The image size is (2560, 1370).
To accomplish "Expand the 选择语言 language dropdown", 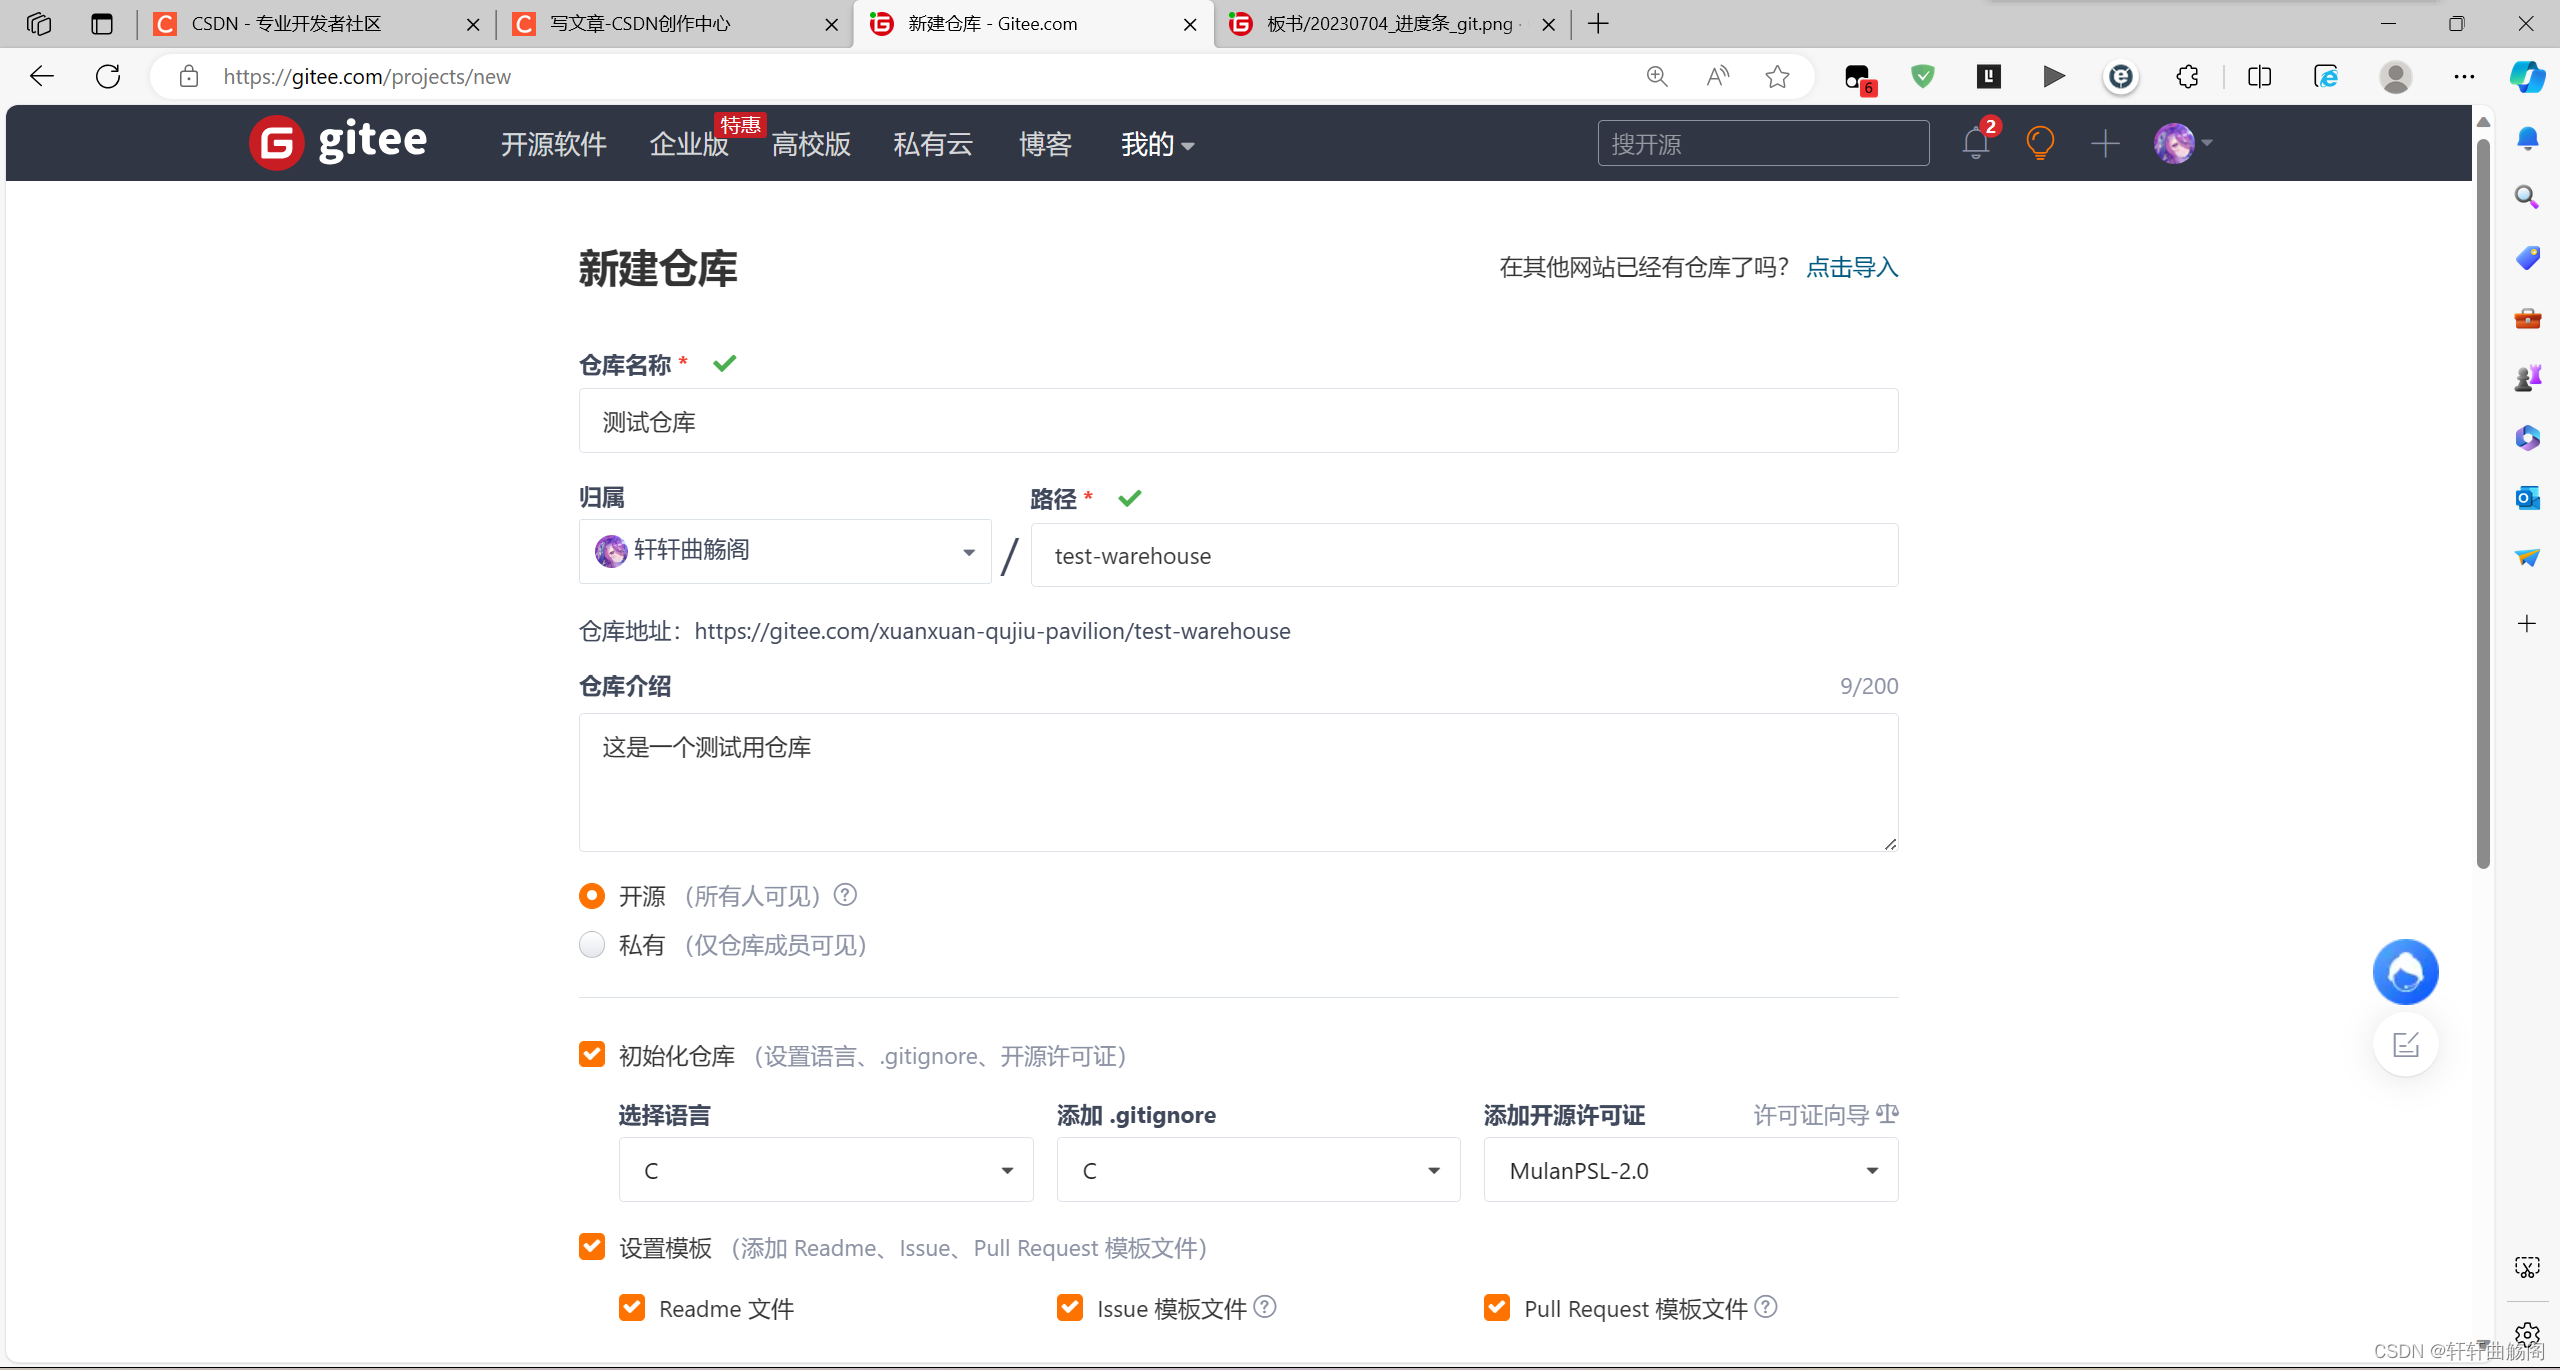I will point(825,1170).
